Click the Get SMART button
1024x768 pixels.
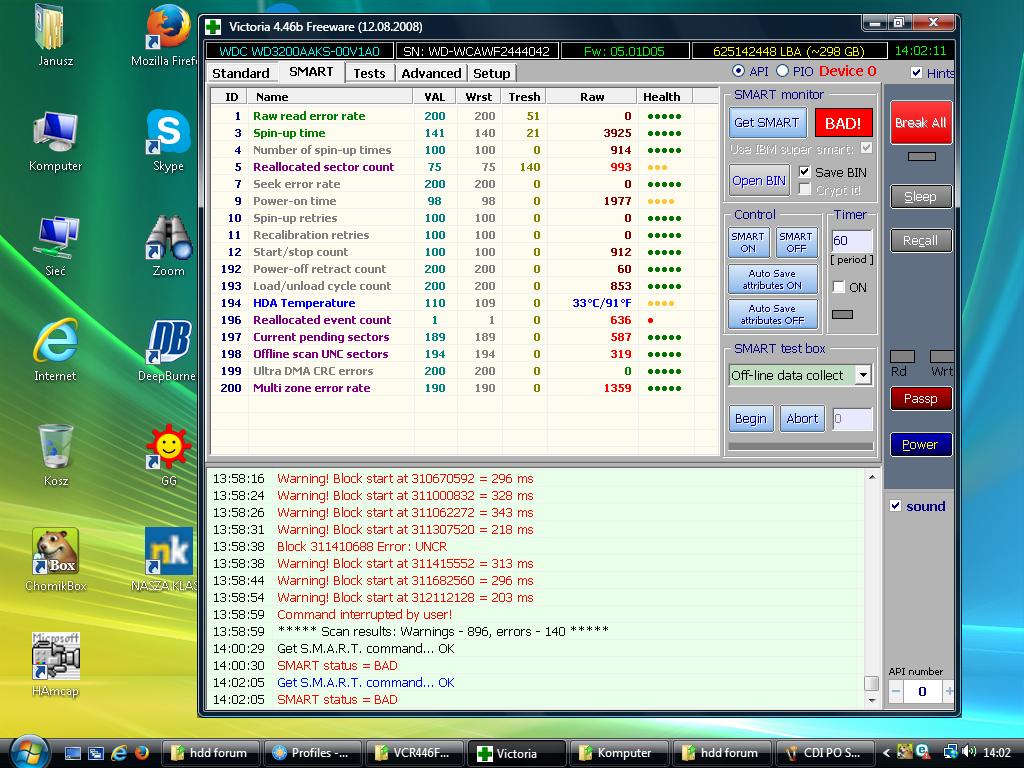pyautogui.click(x=767, y=122)
